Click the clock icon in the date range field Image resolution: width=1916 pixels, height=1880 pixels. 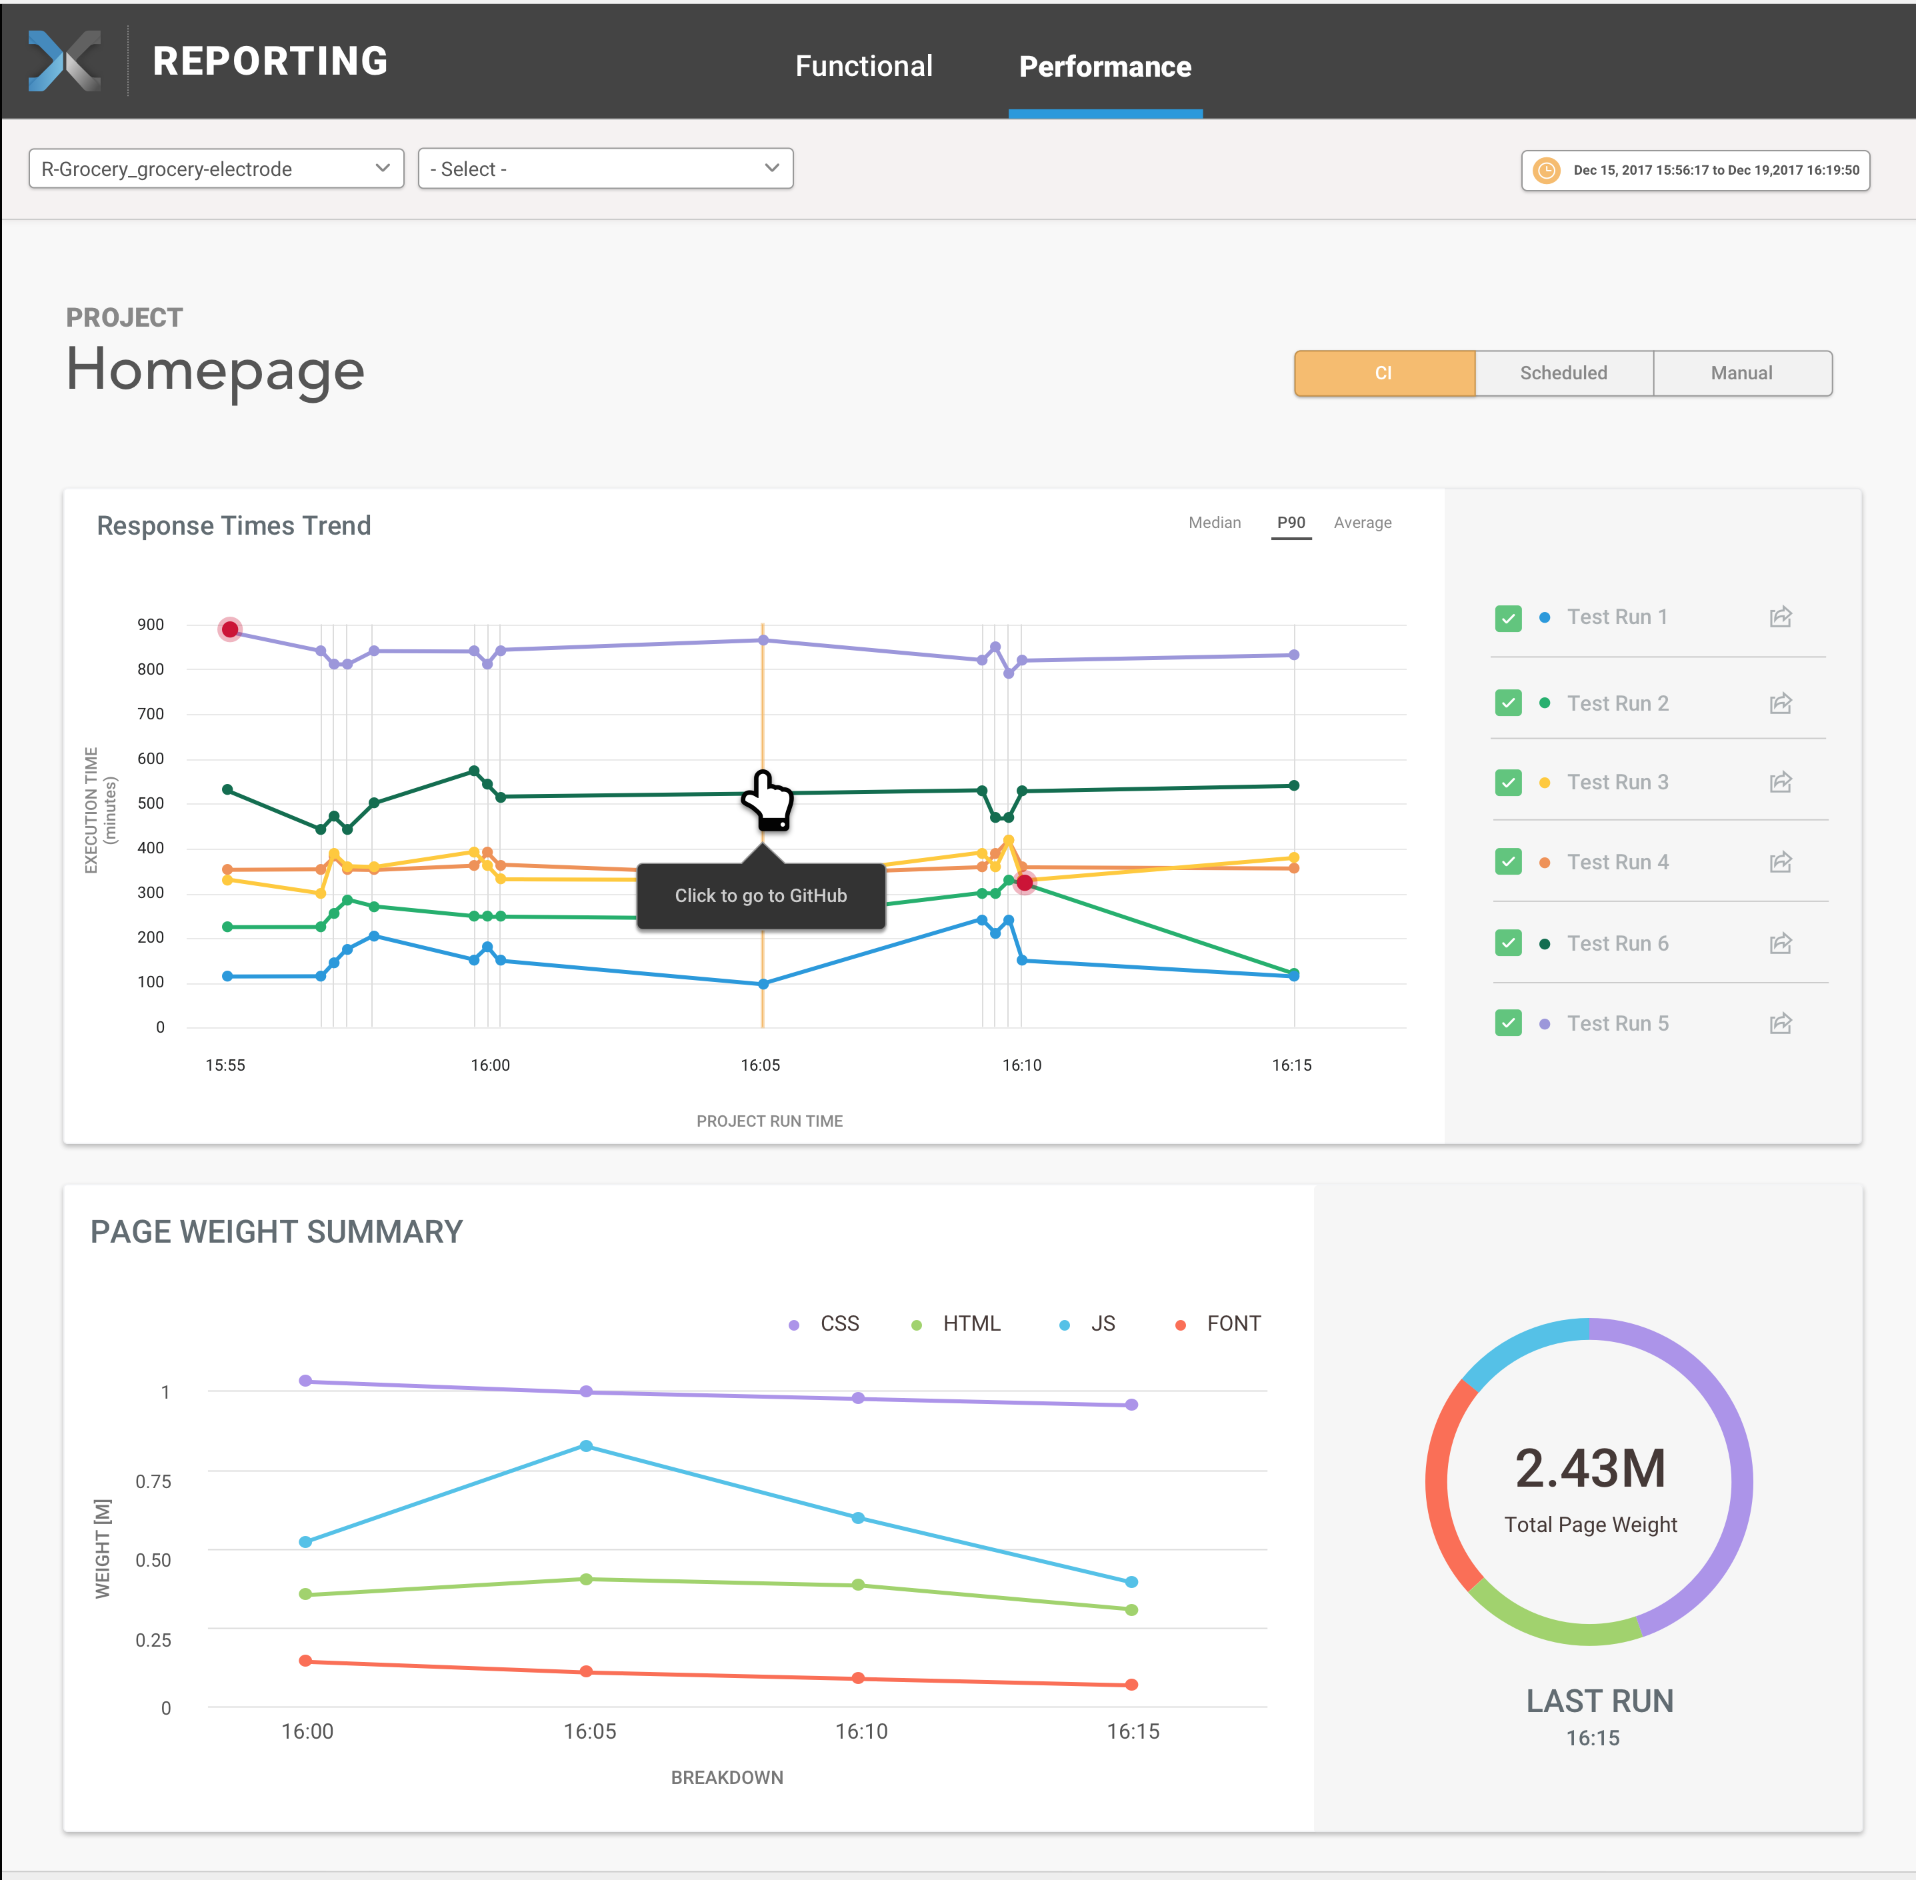1548,170
